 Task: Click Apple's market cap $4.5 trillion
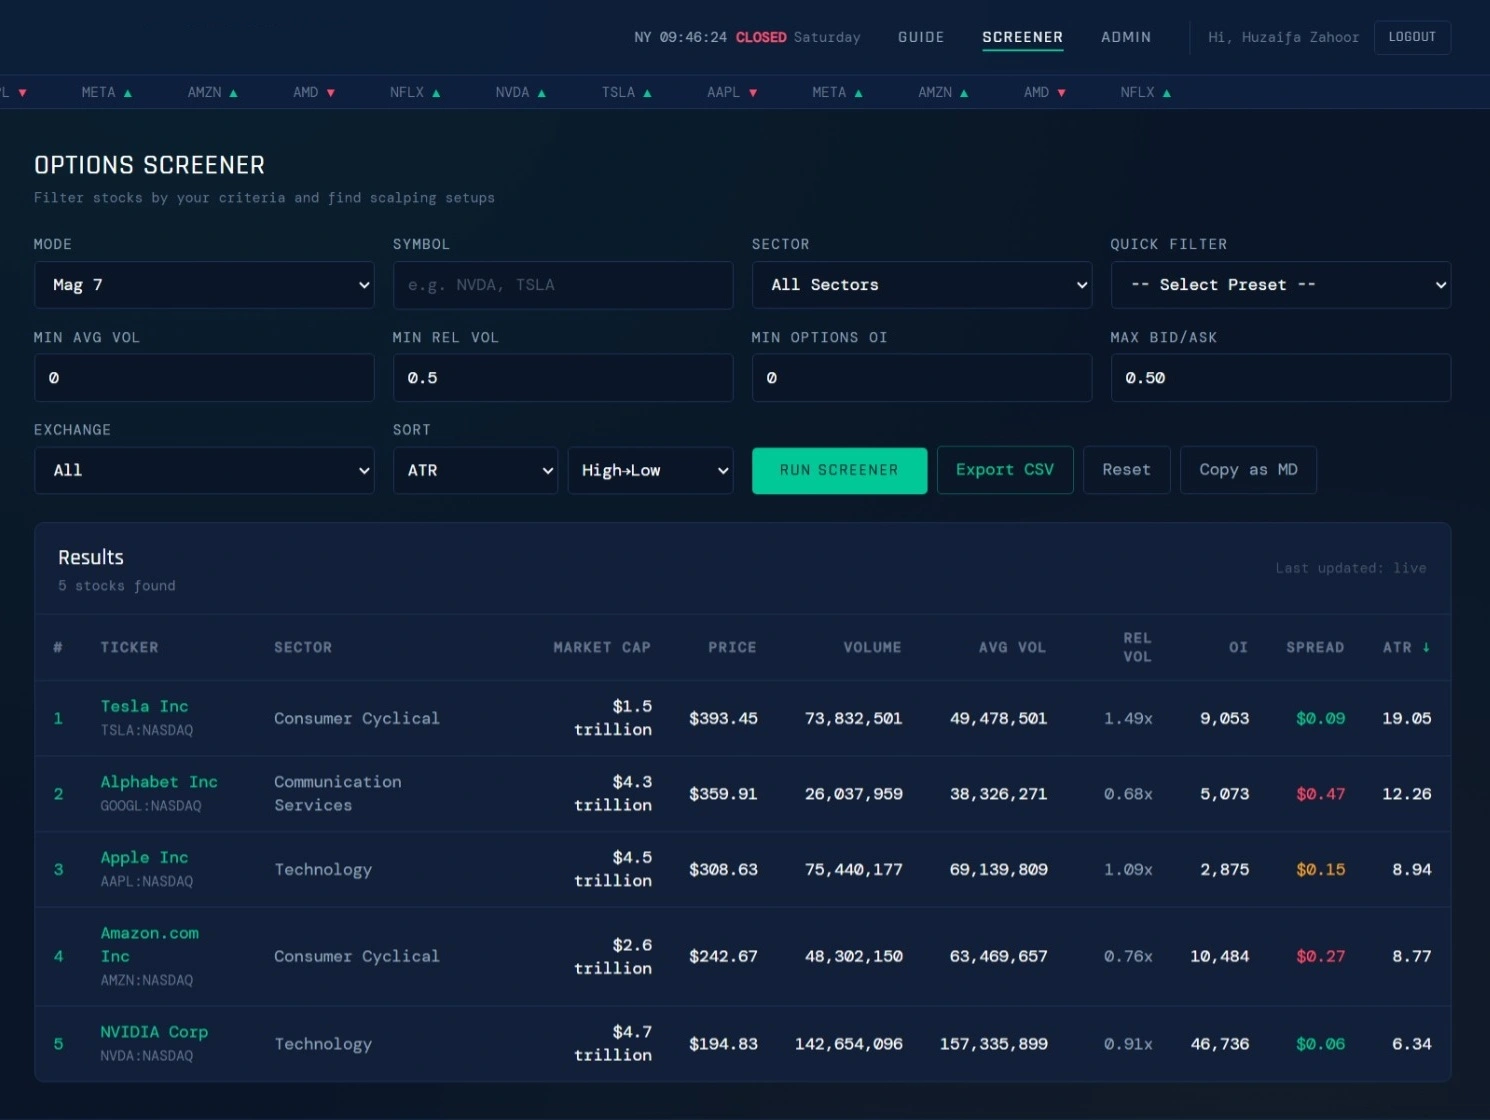pyautogui.click(x=613, y=869)
